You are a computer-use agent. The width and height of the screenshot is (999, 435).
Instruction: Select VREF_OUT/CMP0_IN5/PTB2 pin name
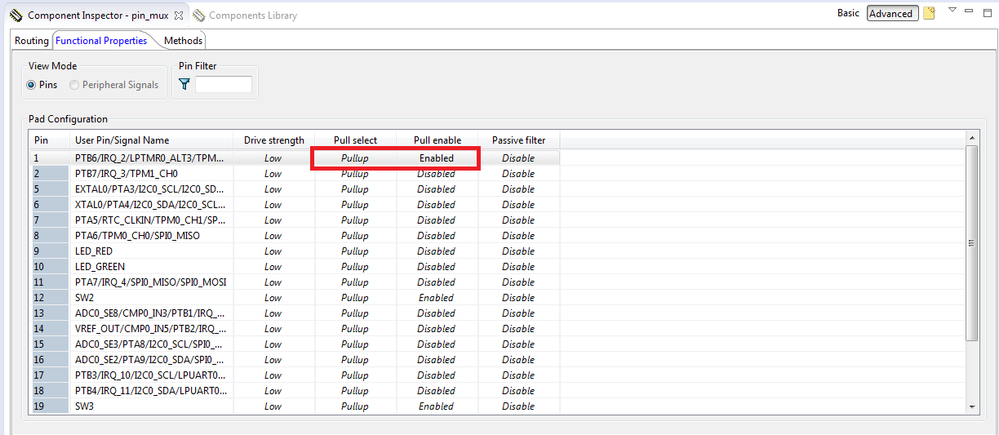150,328
